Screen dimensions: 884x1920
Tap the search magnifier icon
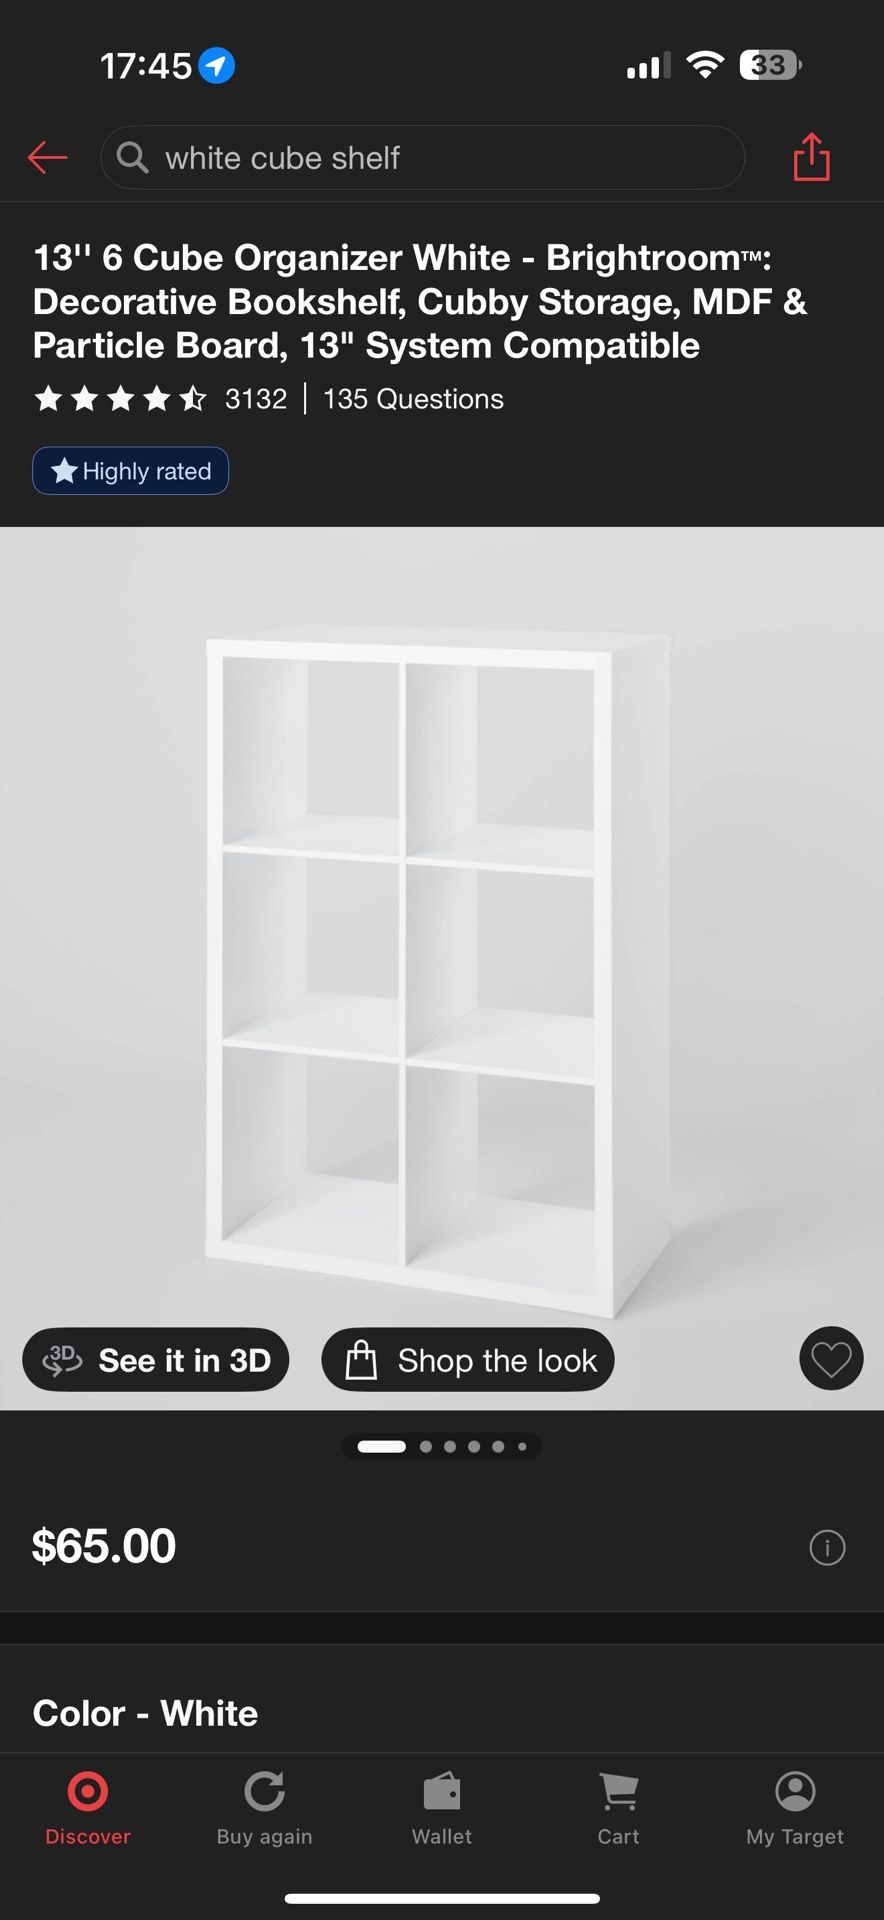click(x=132, y=157)
